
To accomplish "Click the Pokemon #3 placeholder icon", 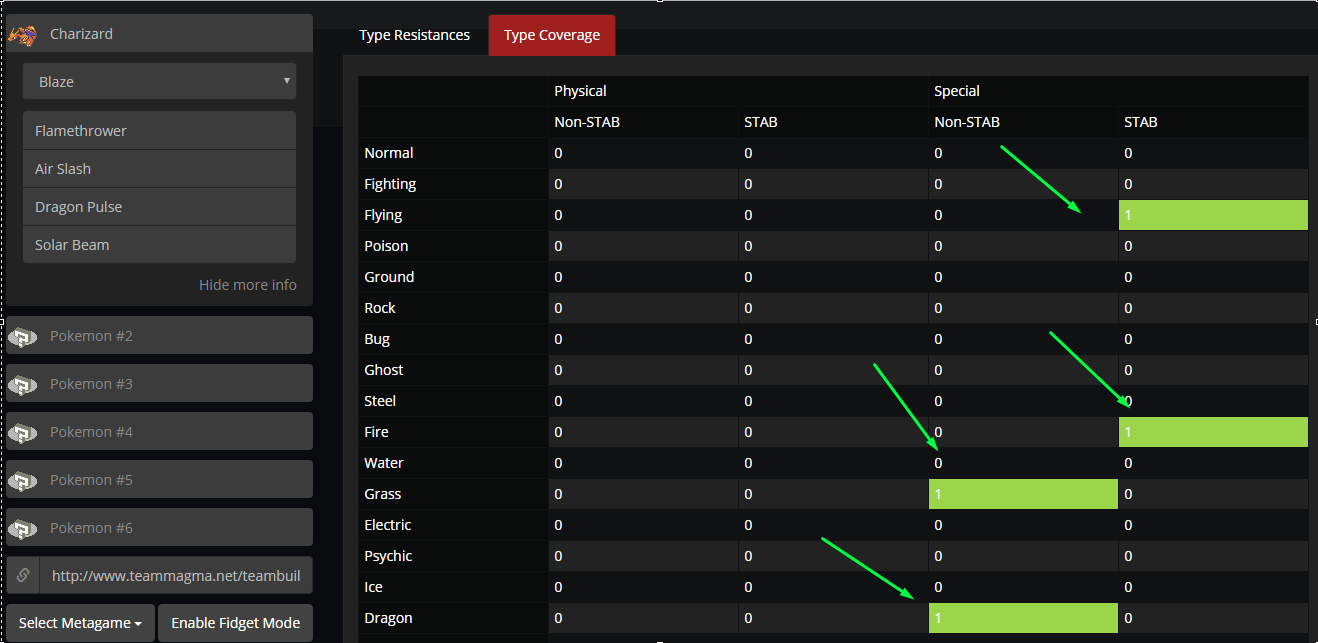I will [x=22, y=385].
